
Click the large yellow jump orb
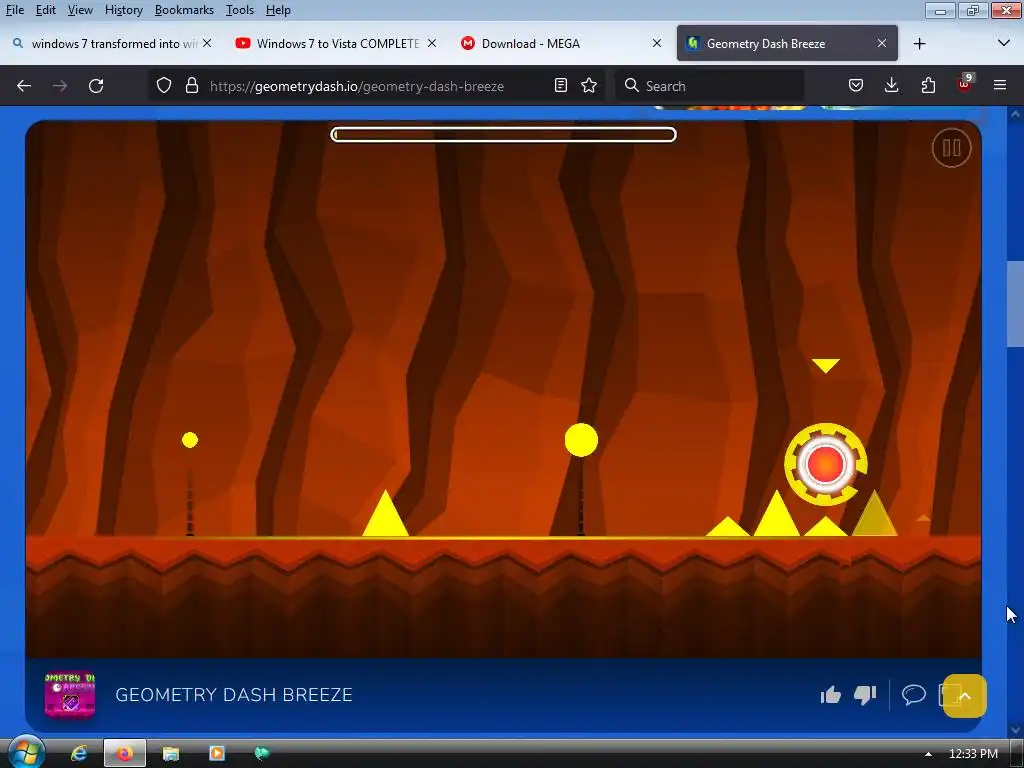(581, 440)
